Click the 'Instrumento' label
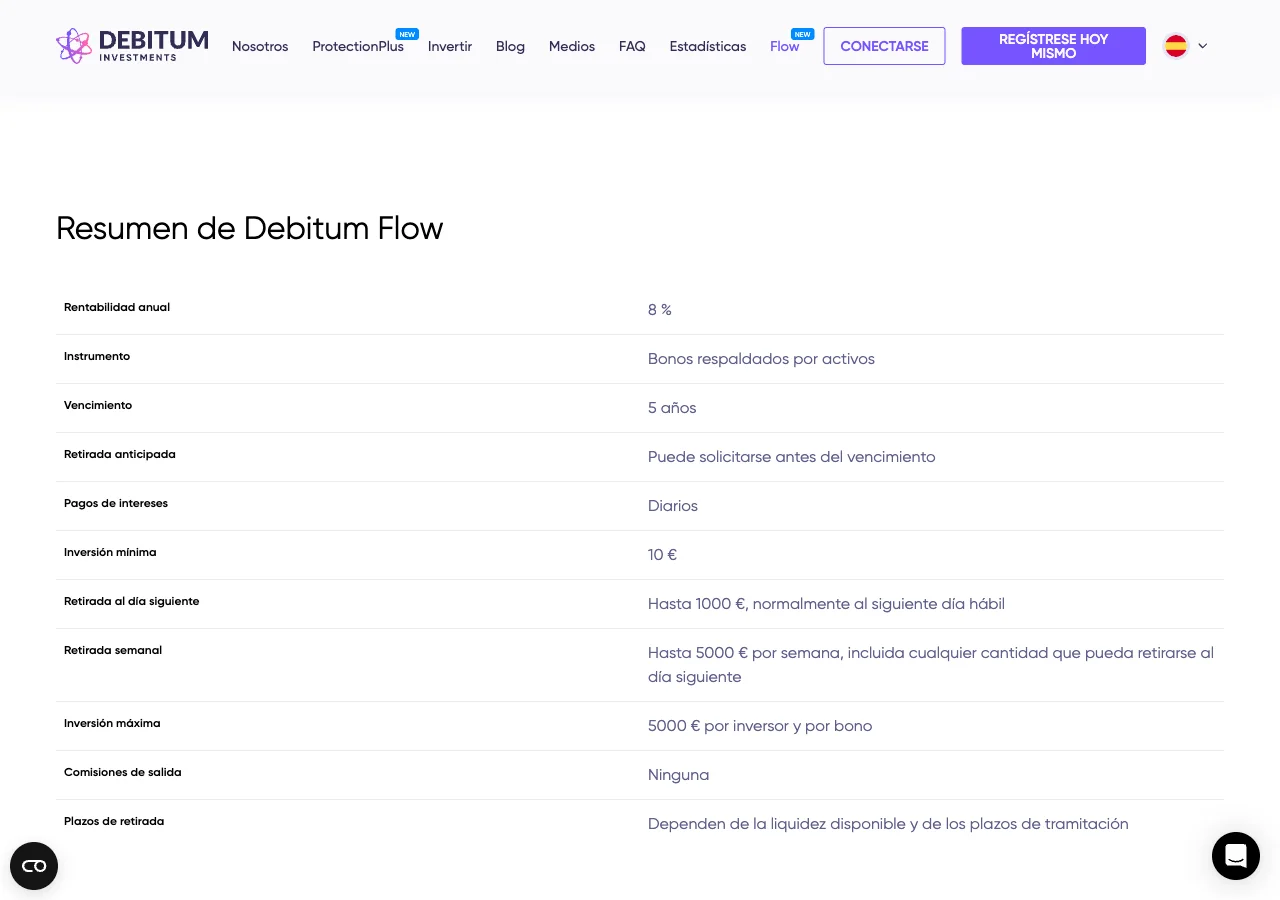The image size is (1280, 900). [x=97, y=356]
